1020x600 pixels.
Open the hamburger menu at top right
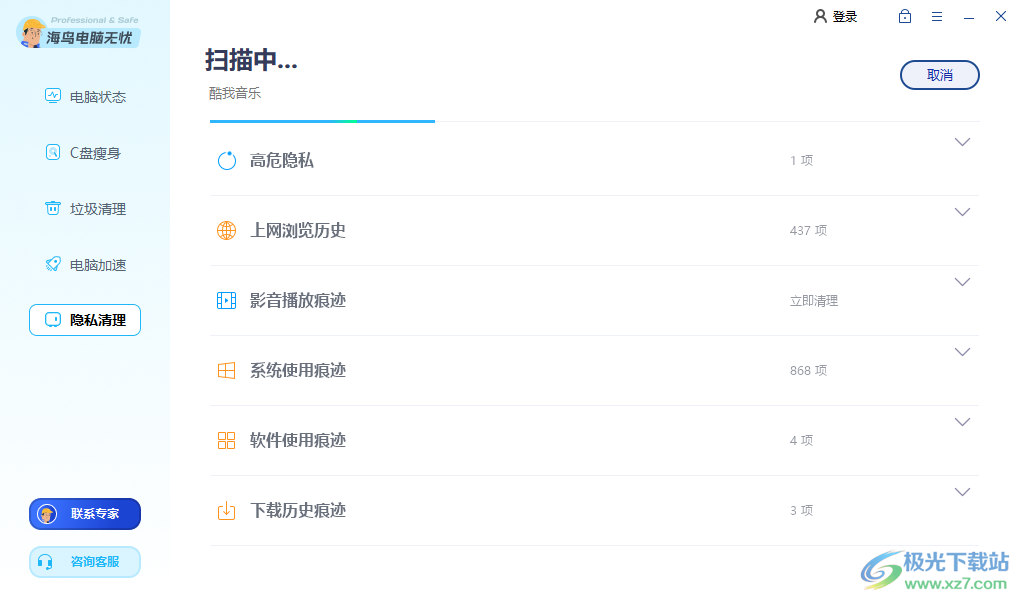[x=937, y=16]
